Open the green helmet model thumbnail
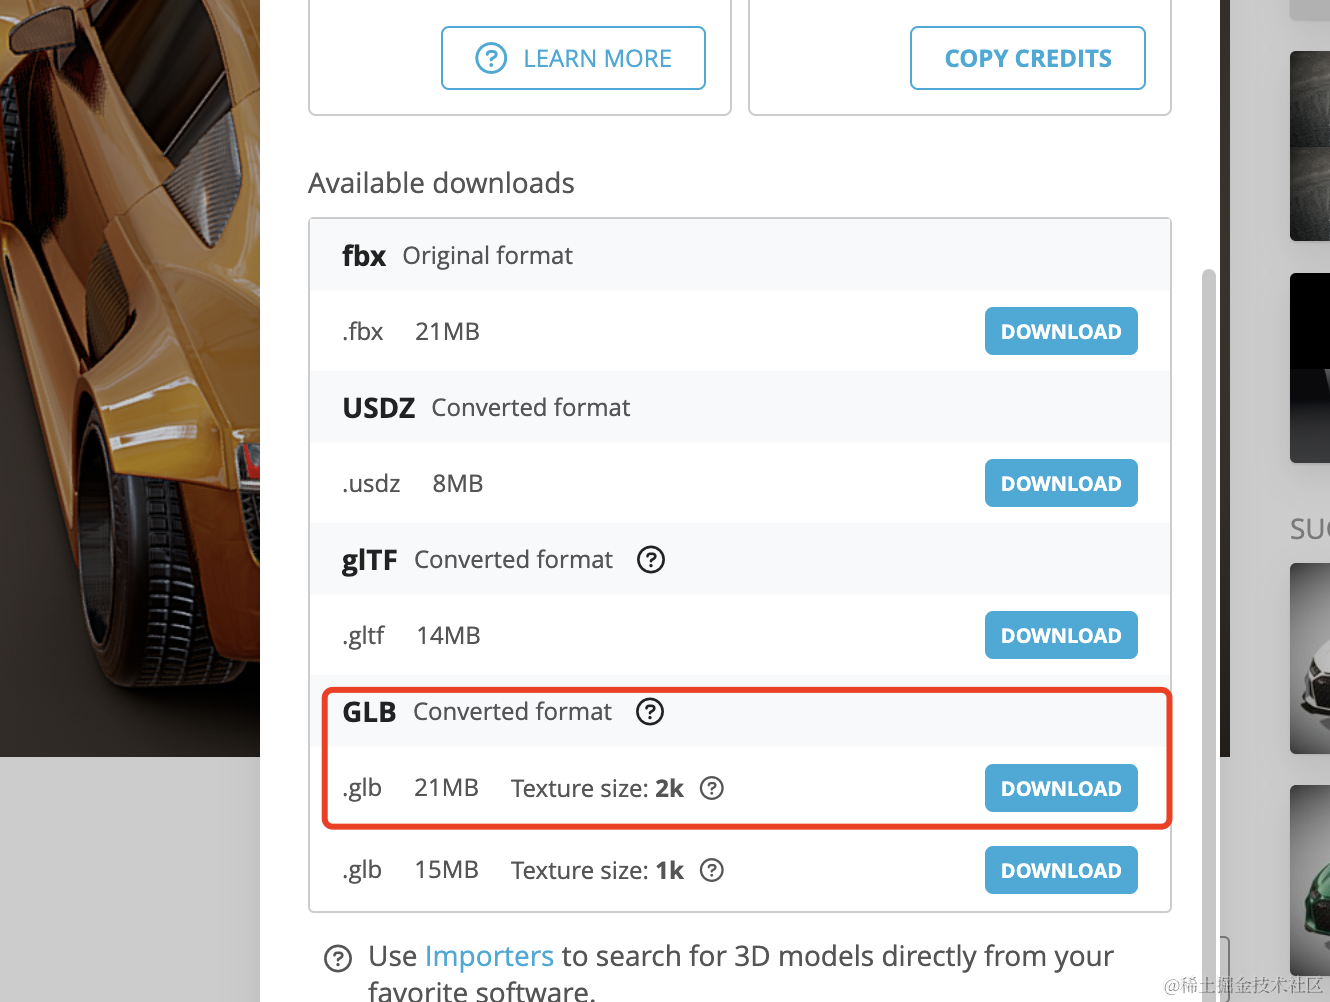 click(1310, 880)
